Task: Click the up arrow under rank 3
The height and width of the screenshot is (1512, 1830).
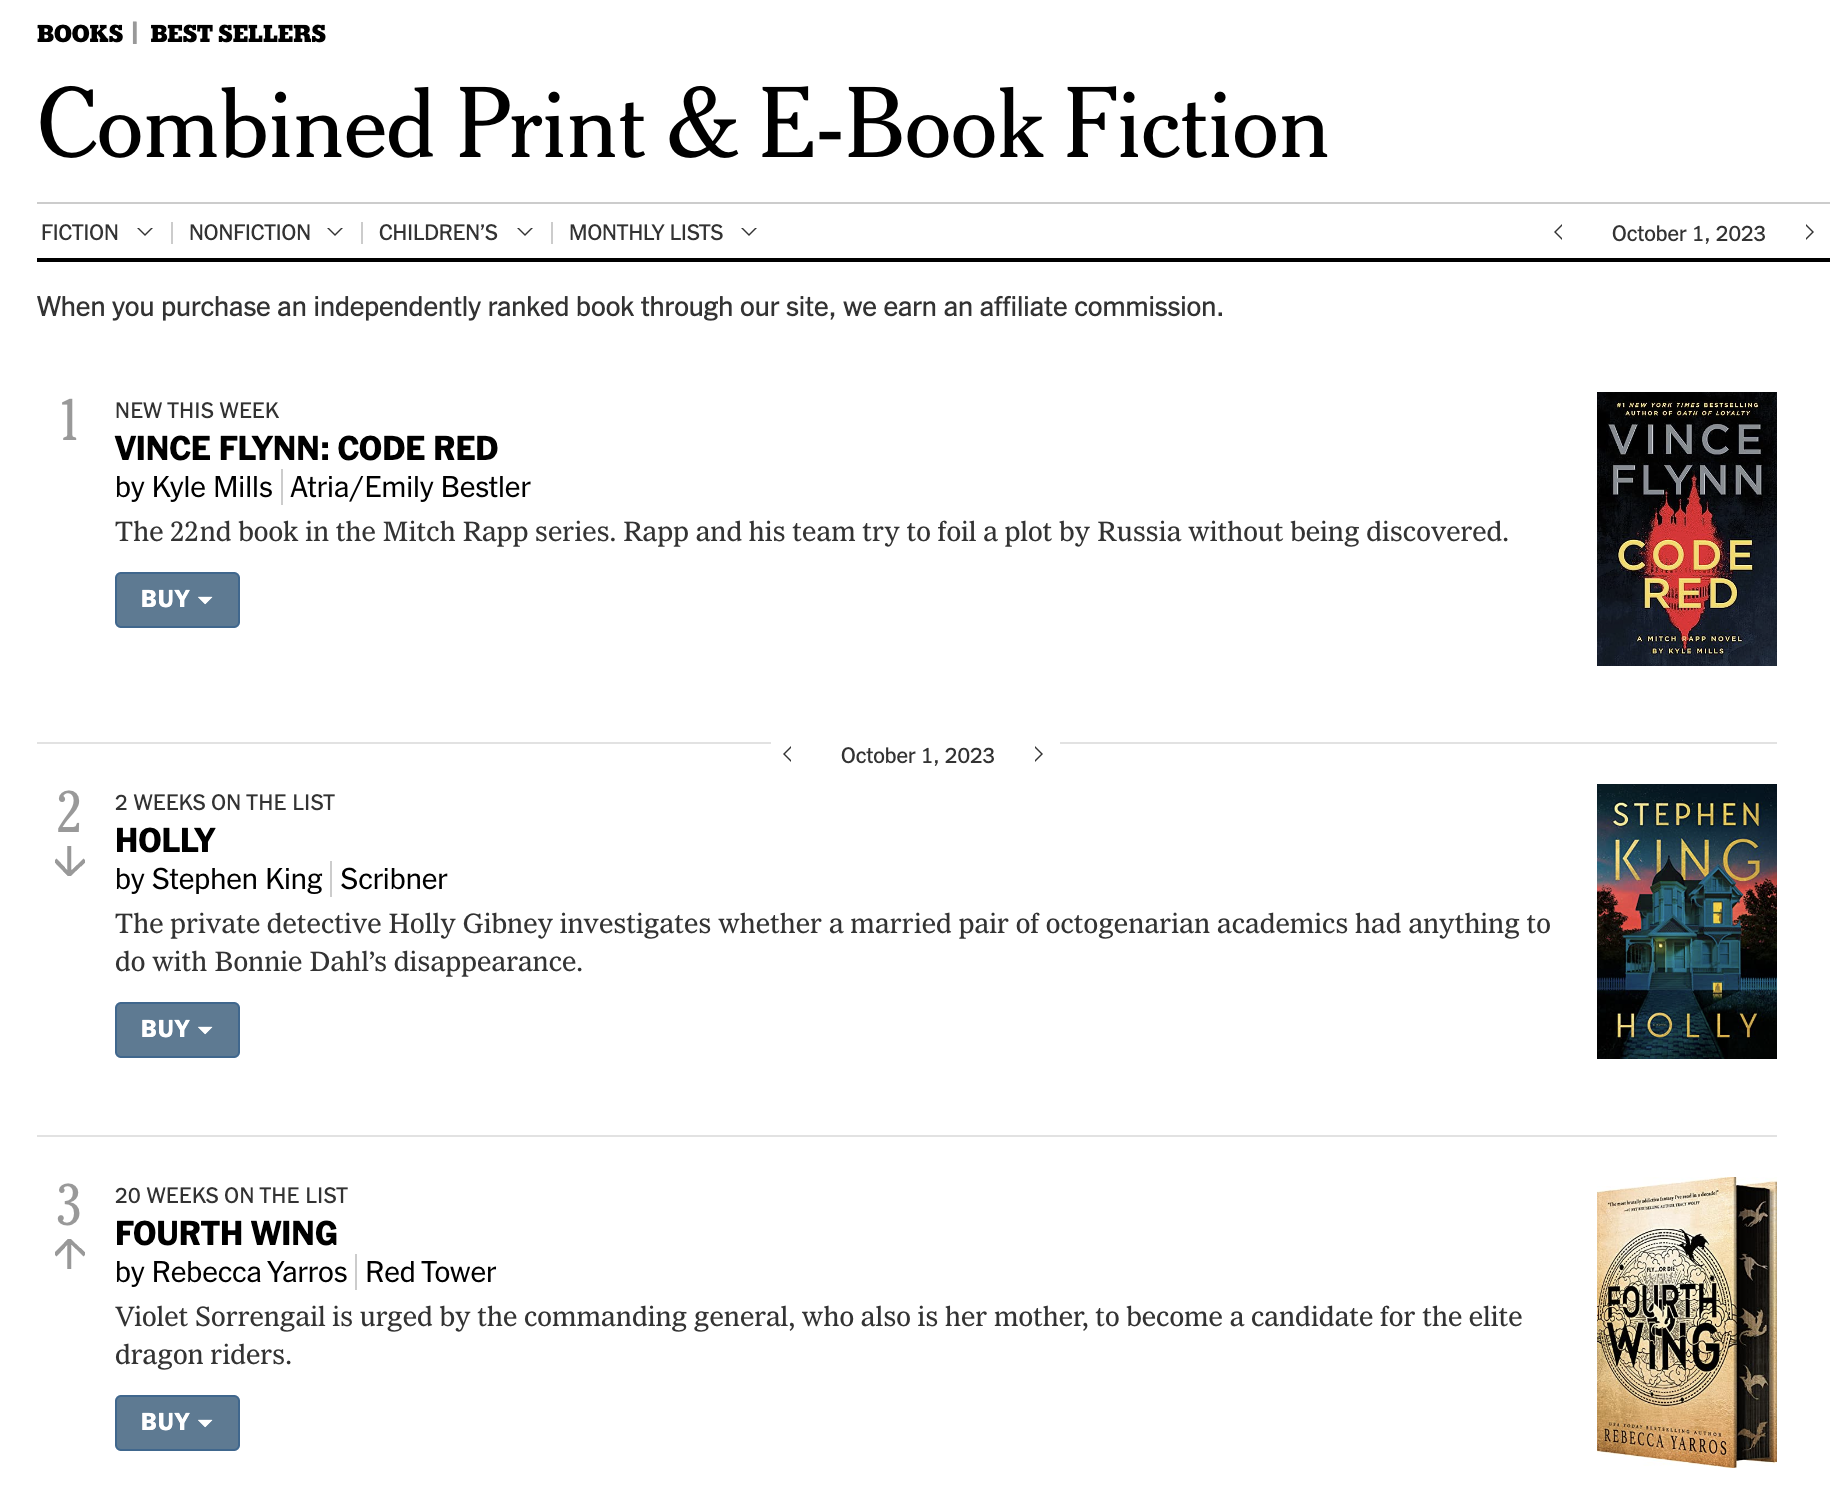Action: [x=69, y=1254]
